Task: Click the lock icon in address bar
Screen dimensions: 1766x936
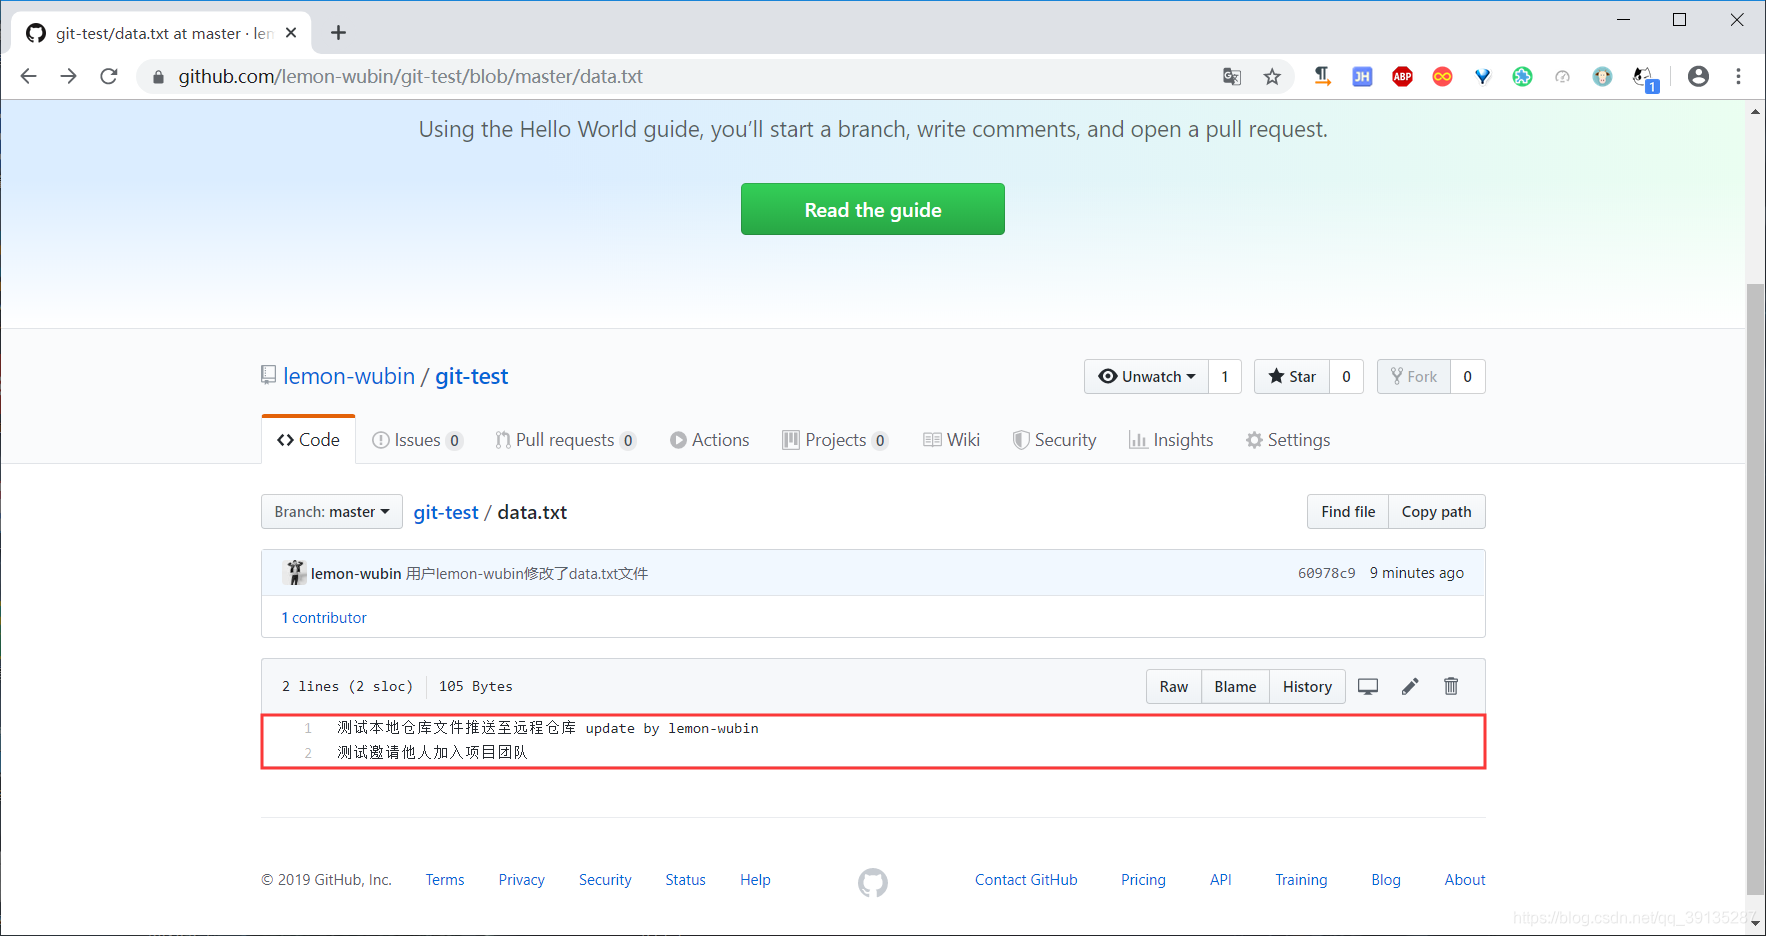Action: click(x=158, y=77)
